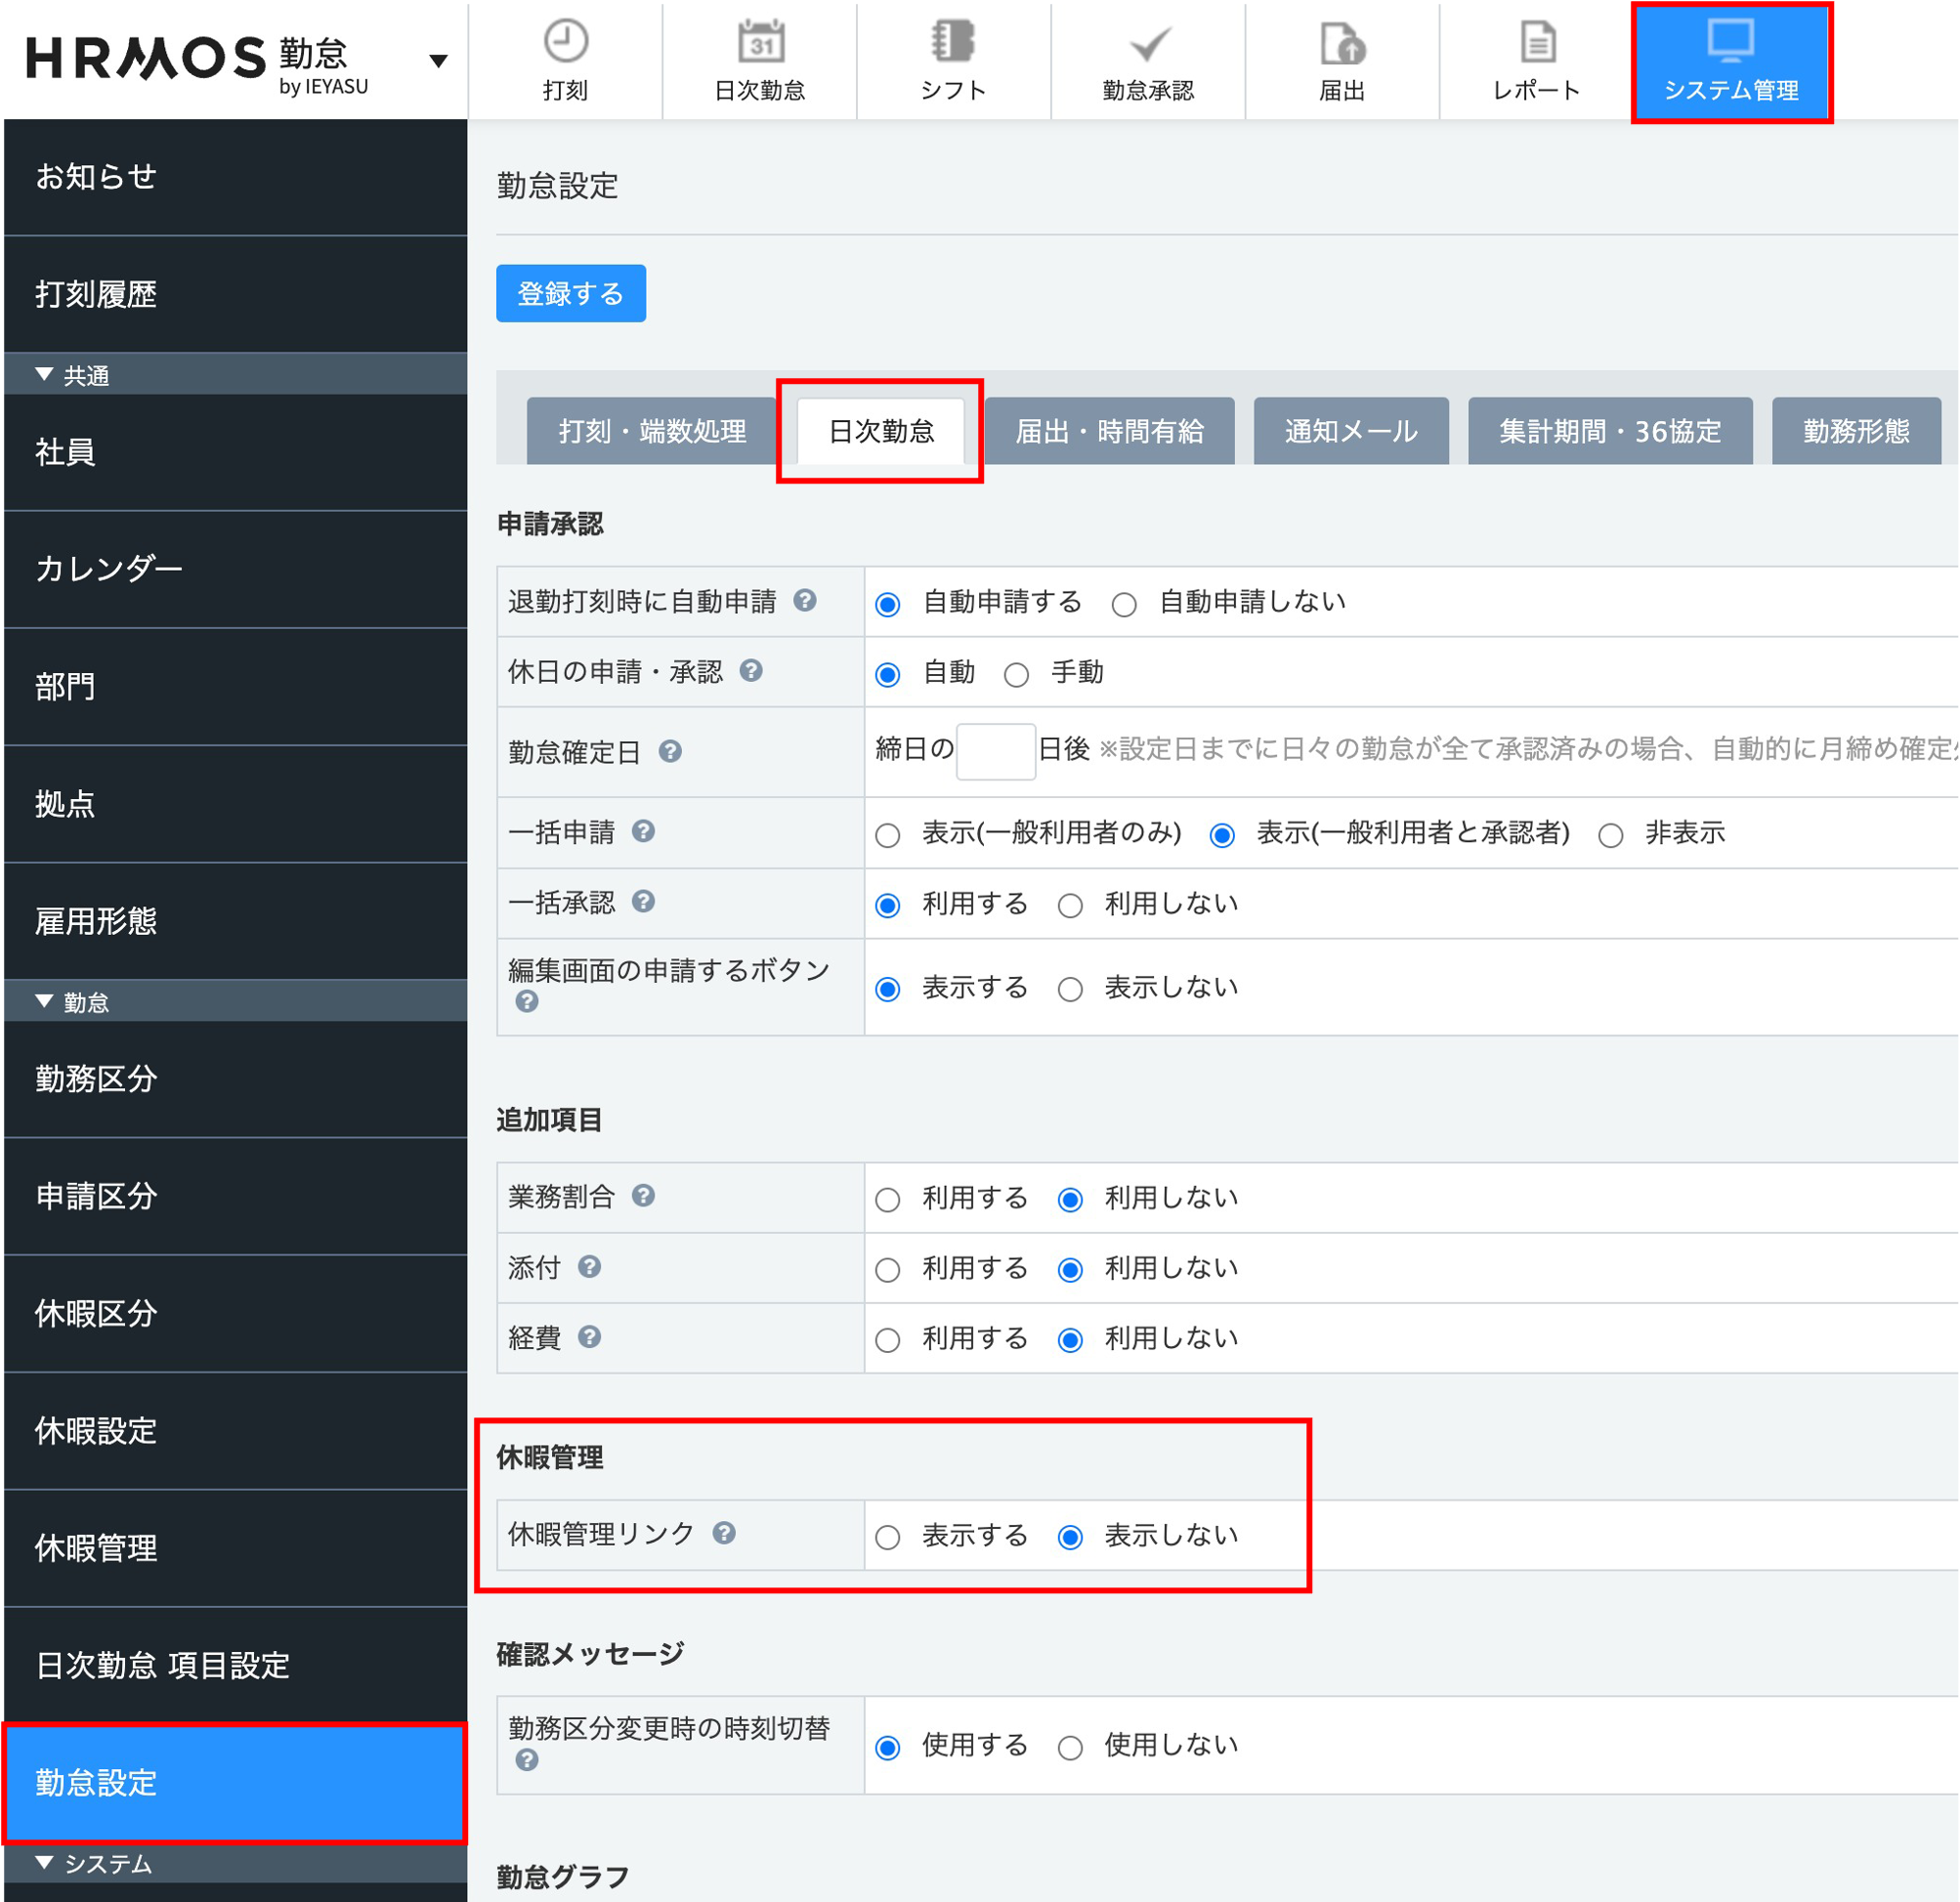This screenshot has height=1902, width=1960.
Task: Collapse the 勤怠 sidebar section
Action: pos(44,1001)
